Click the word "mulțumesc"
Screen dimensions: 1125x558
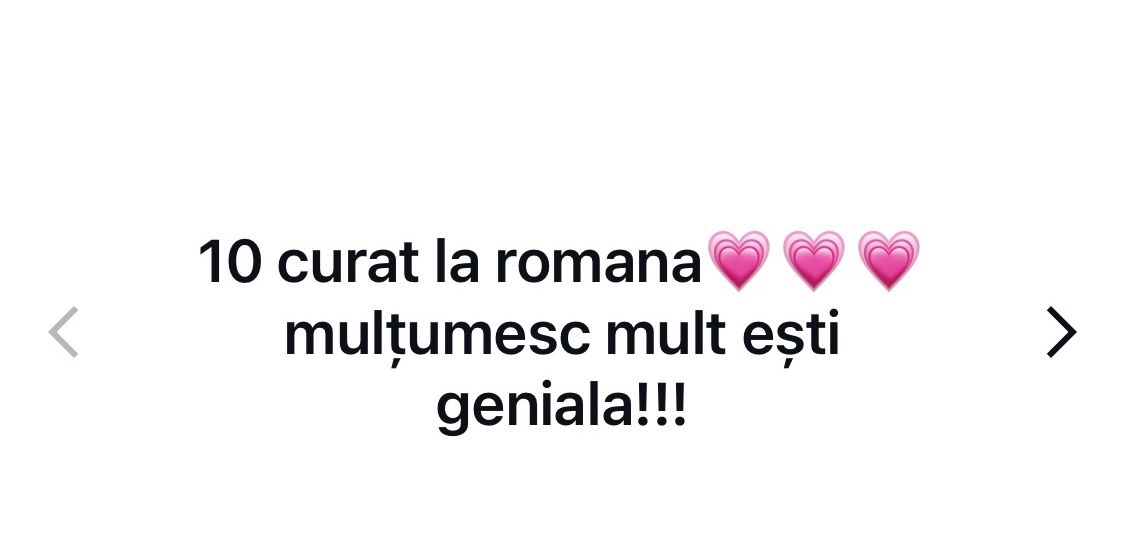pyautogui.click(x=437, y=338)
